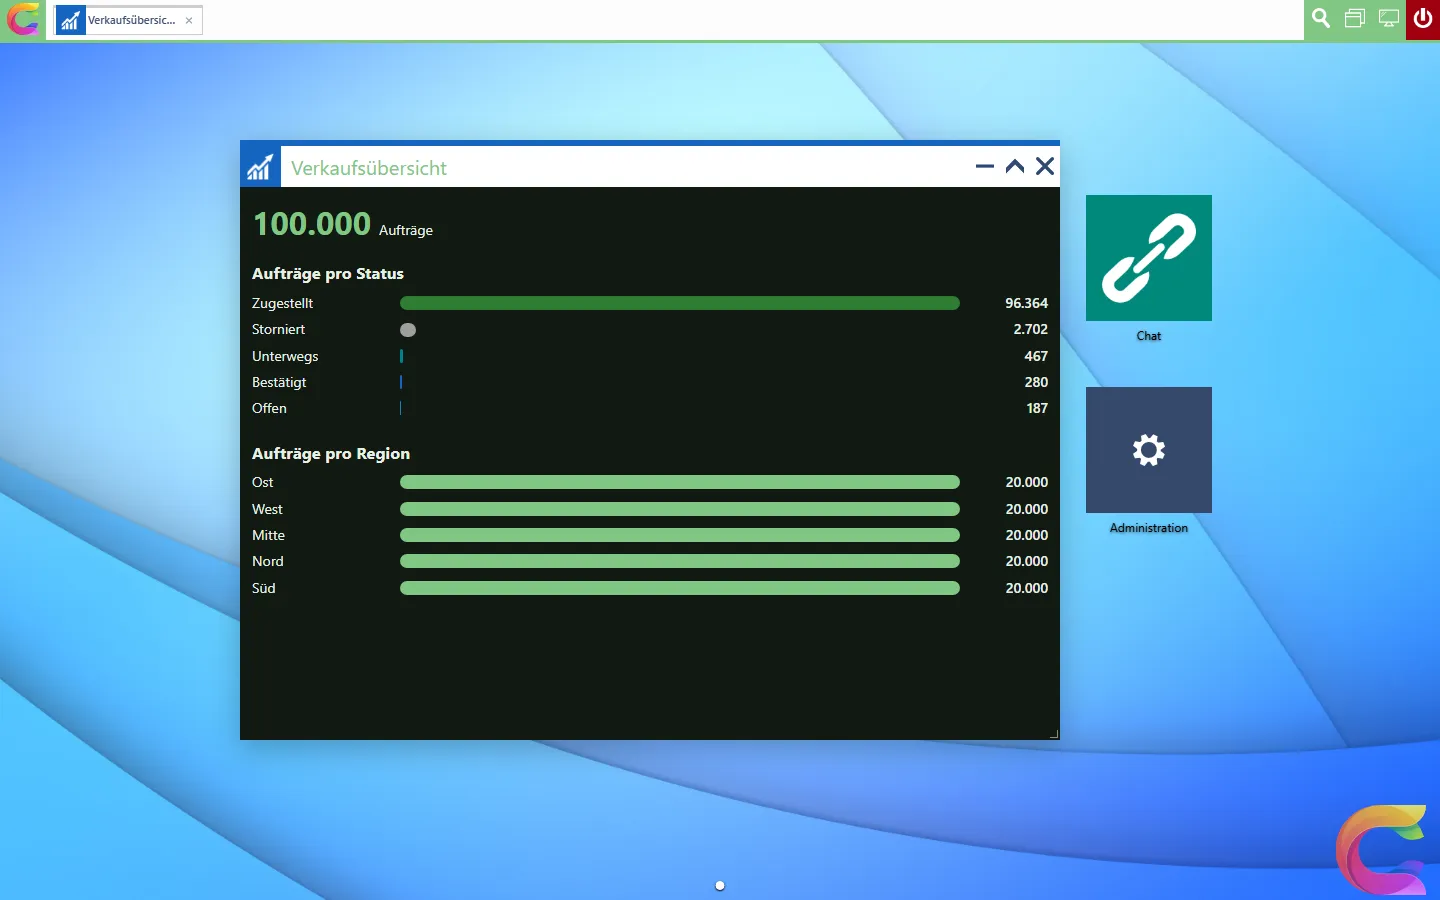This screenshot has height=900, width=1440.
Task: Select the Zugestellt label
Action: tap(282, 303)
